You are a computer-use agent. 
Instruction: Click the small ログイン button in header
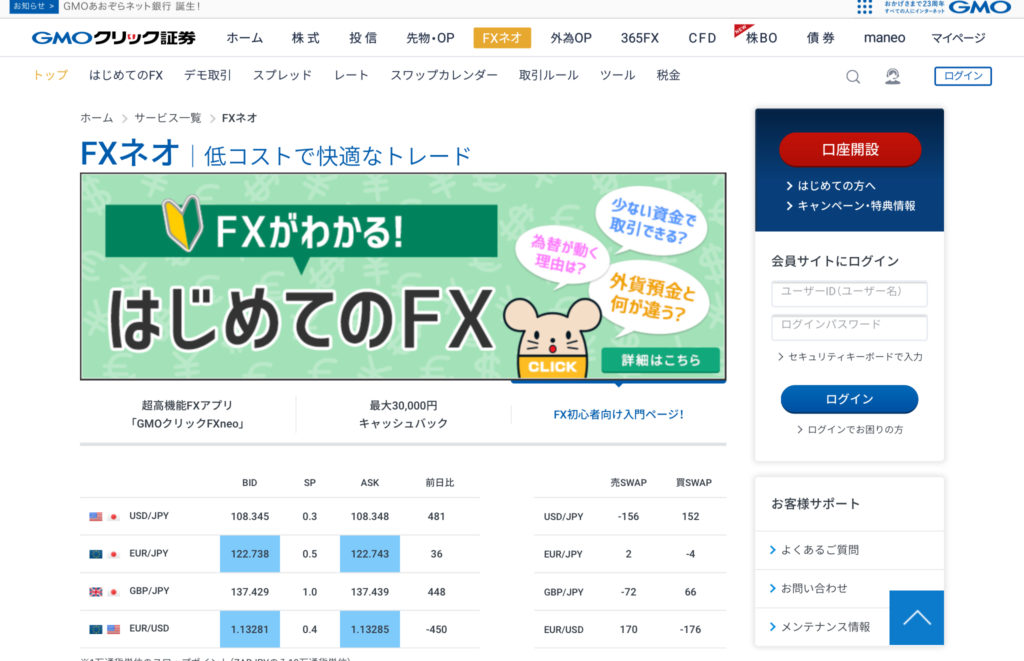coord(963,76)
